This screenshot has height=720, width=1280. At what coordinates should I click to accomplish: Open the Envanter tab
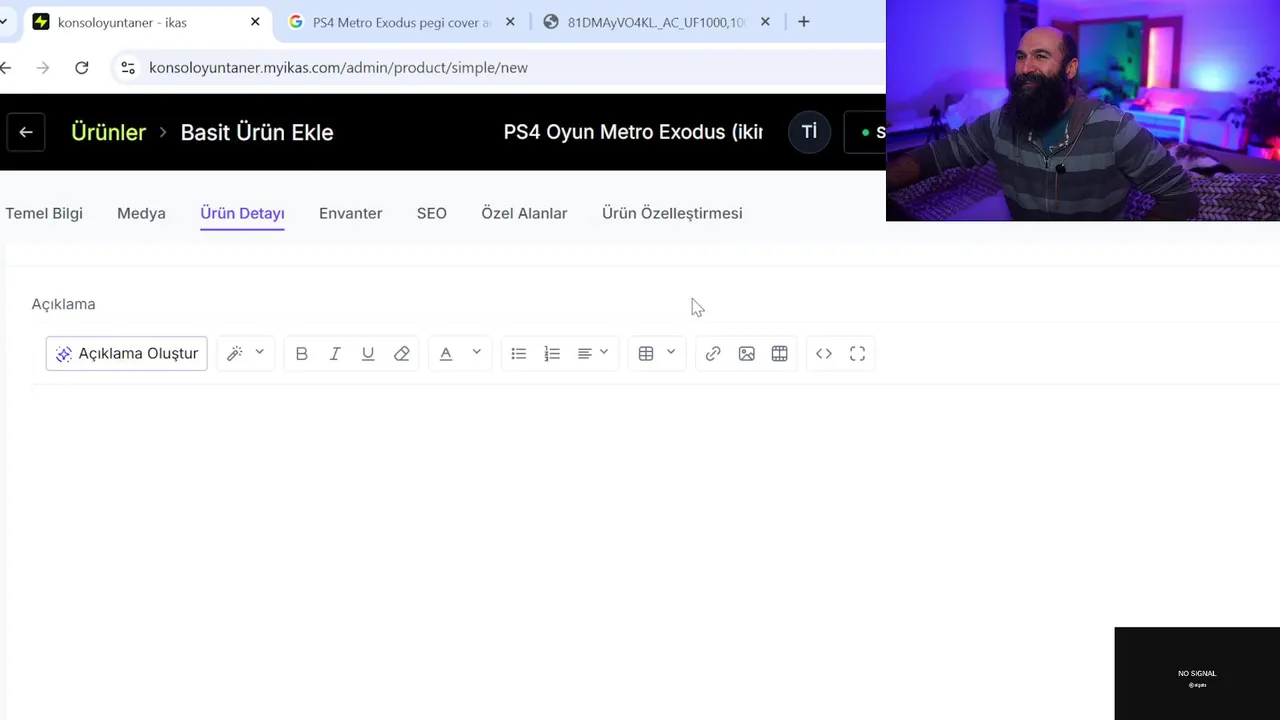[x=350, y=213]
